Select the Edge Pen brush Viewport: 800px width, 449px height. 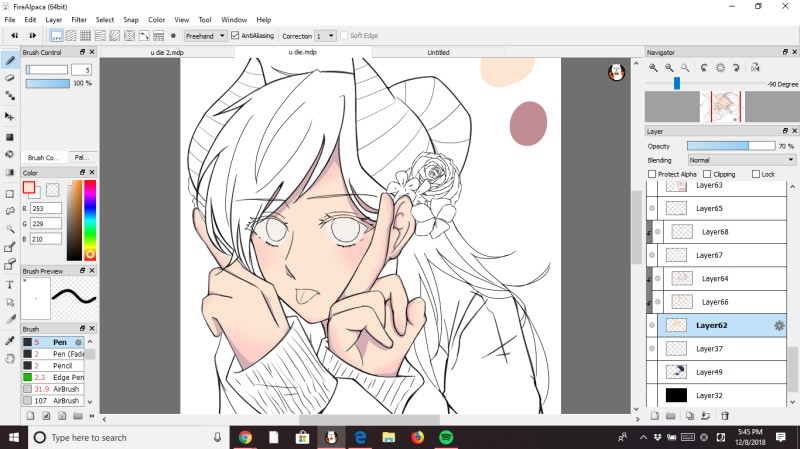53,378
